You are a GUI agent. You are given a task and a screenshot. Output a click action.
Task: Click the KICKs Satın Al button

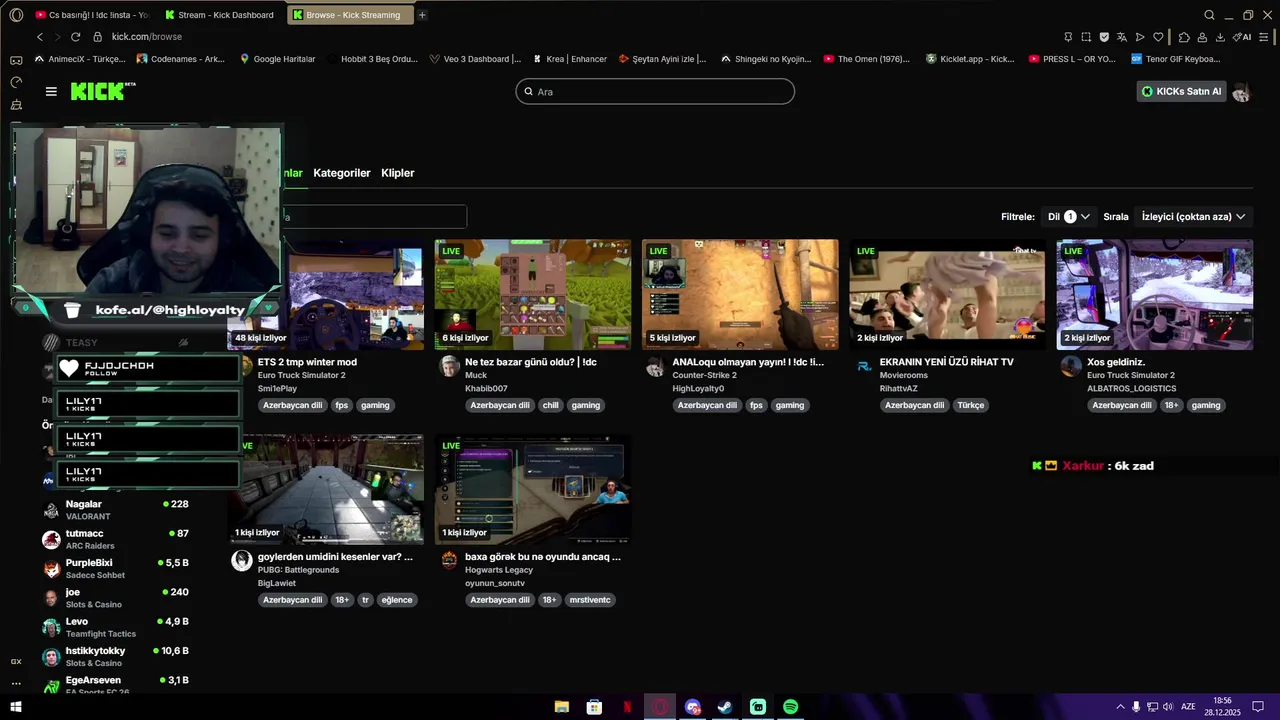[x=1182, y=91]
